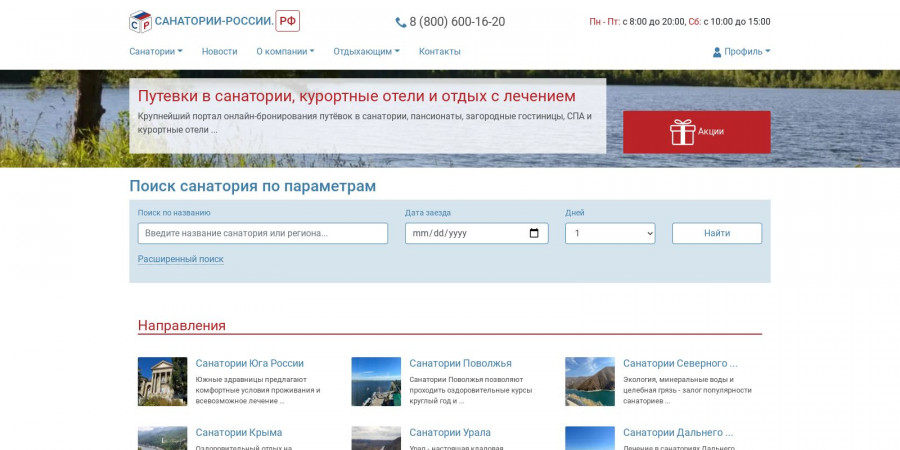Viewport: 900px width, 450px height.
Task: Click САНАТОРИИ-РОССИИ site name text
Action: (x=215, y=22)
